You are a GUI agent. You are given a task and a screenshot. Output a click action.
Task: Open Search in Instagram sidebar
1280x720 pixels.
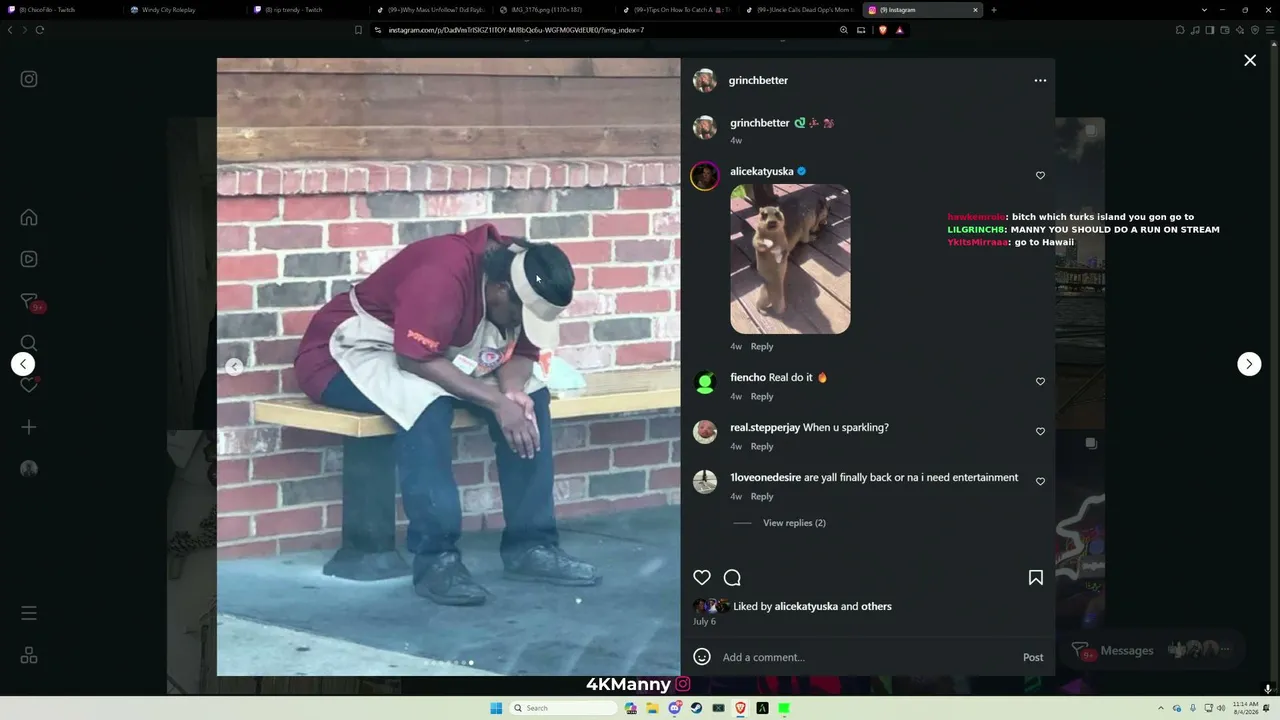pos(29,343)
